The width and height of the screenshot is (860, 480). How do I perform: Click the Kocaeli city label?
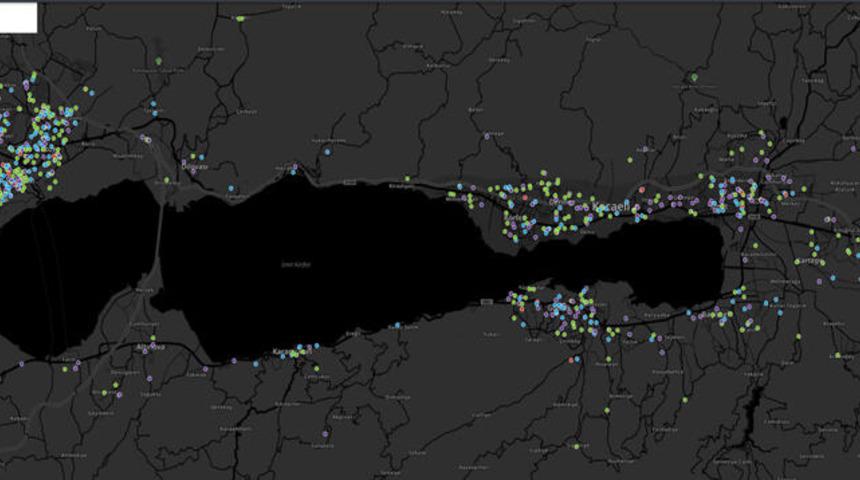610,207
